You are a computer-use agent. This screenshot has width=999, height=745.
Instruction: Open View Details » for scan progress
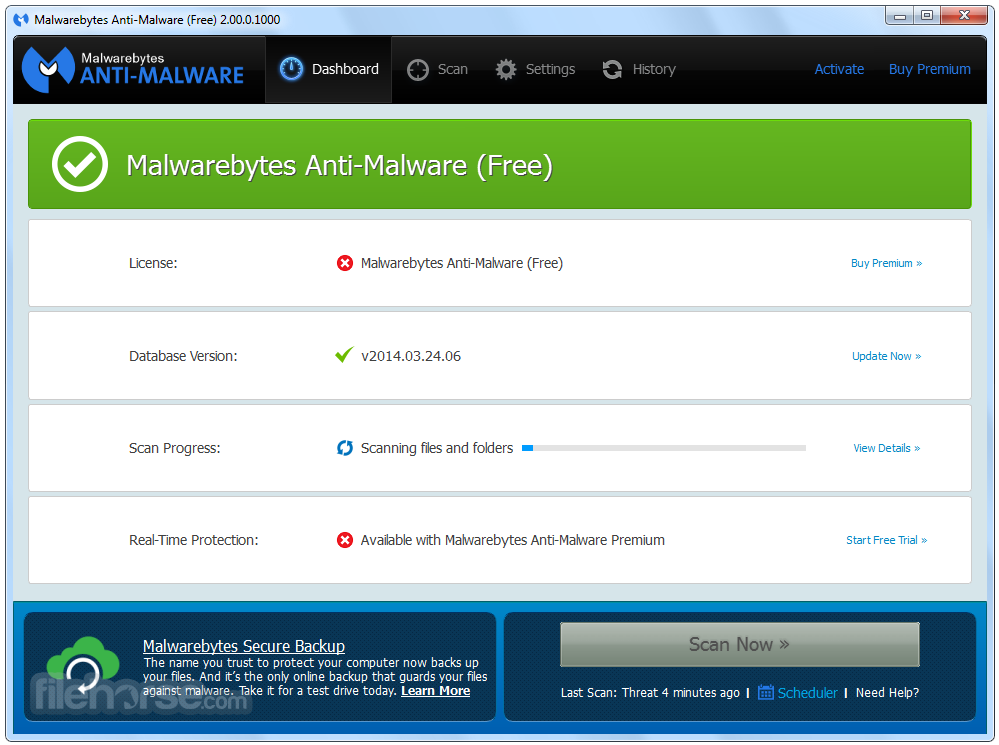pos(886,448)
